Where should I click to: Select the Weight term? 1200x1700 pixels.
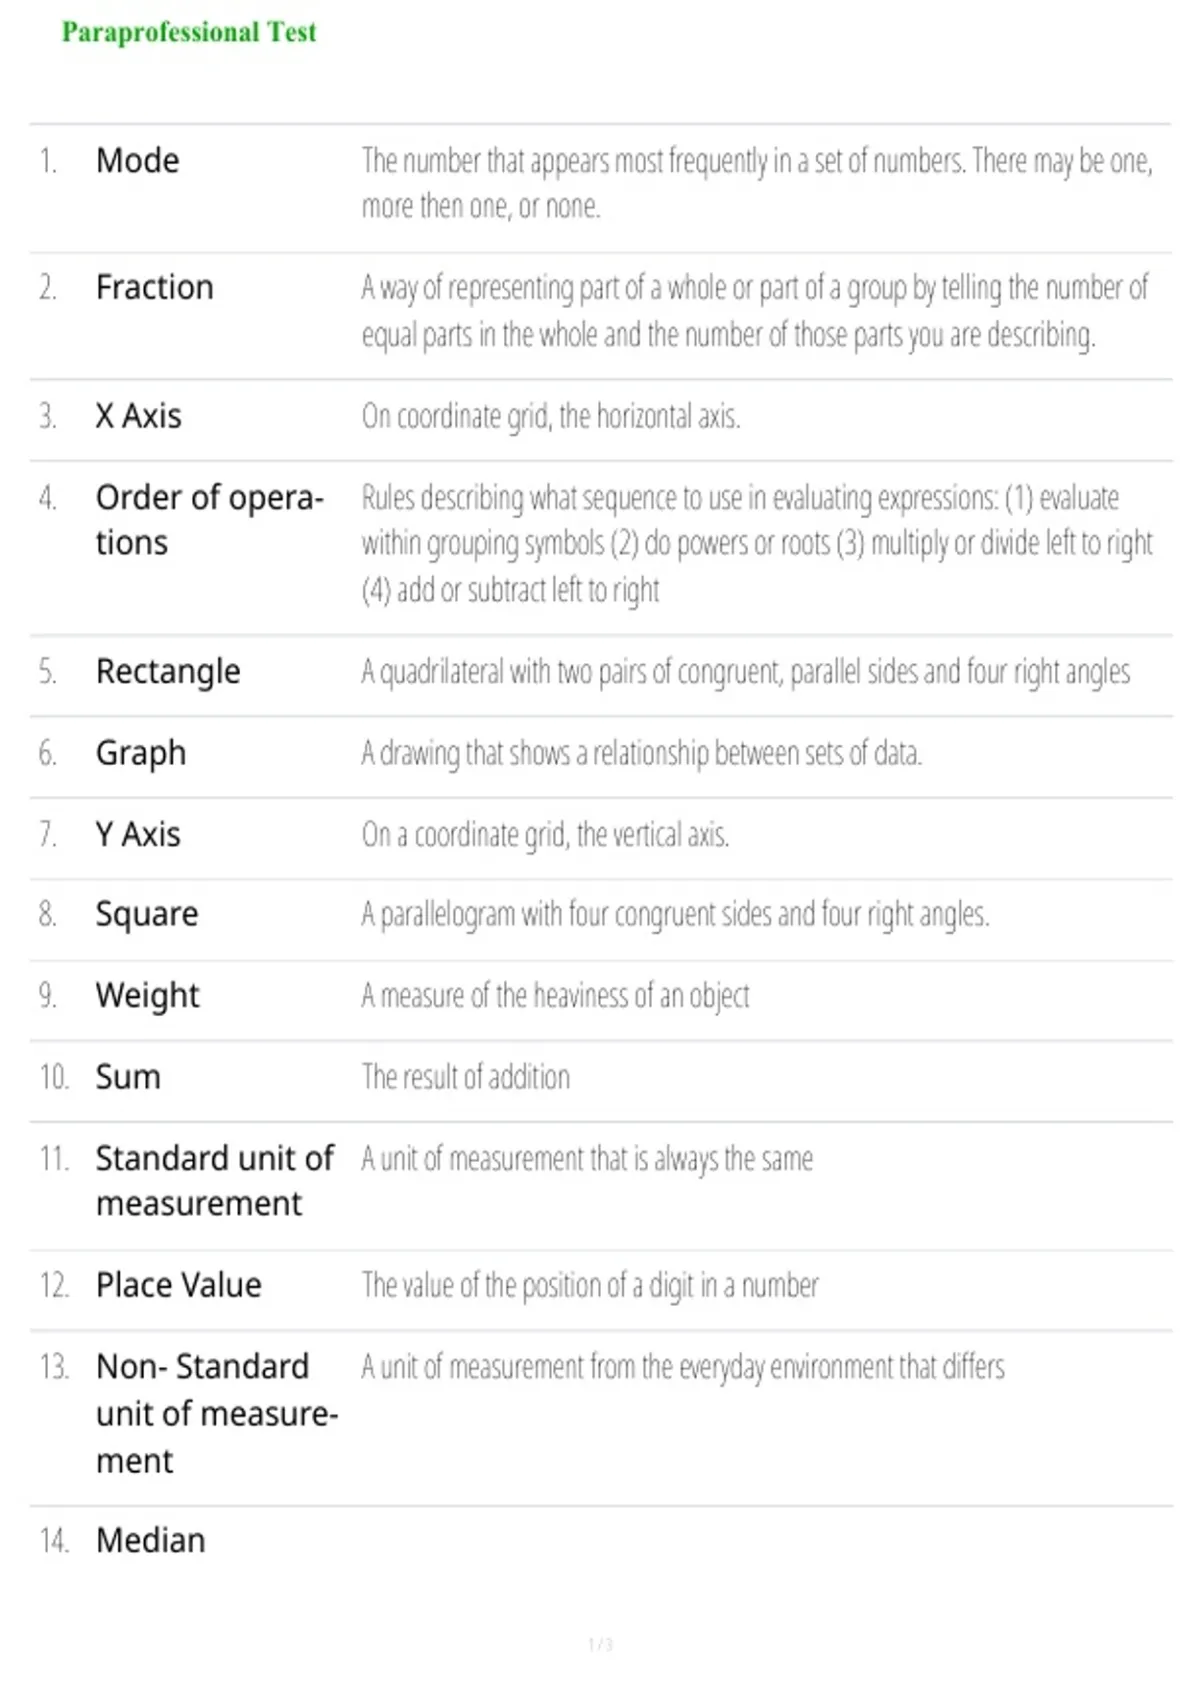coord(148,996)
